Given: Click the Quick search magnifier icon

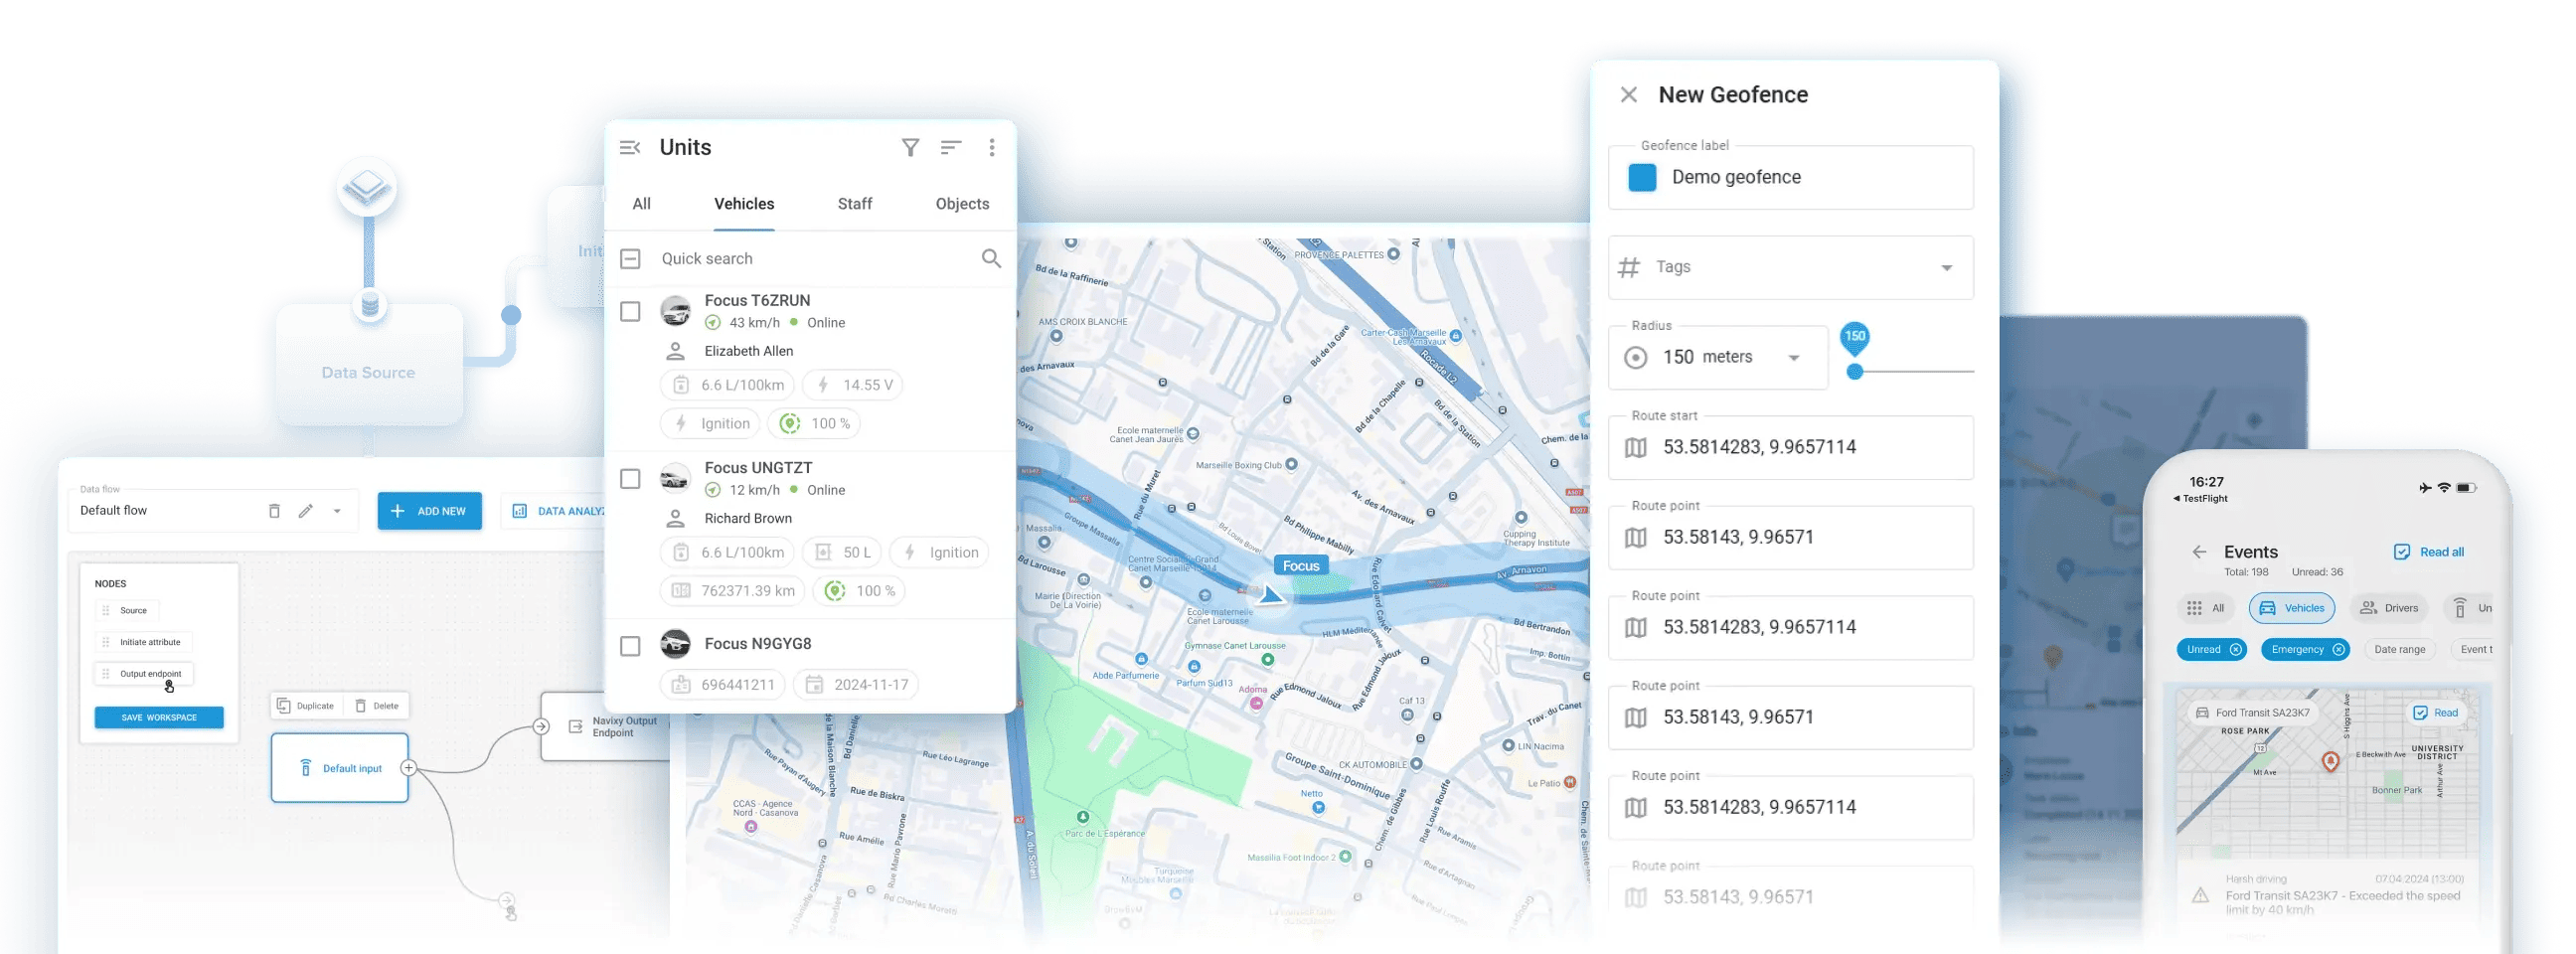Looking at the screenshot, I should pos(990,259).
